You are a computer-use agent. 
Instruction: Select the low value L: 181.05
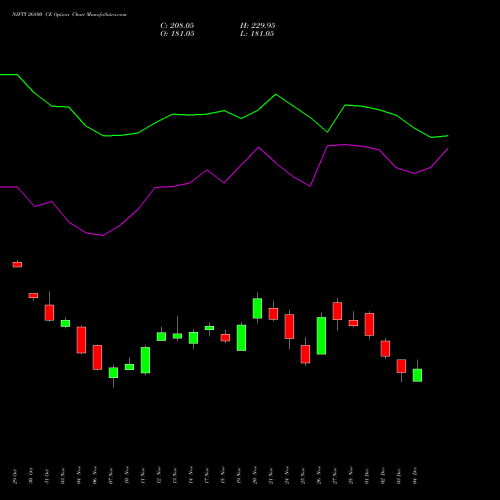(257, 34)
